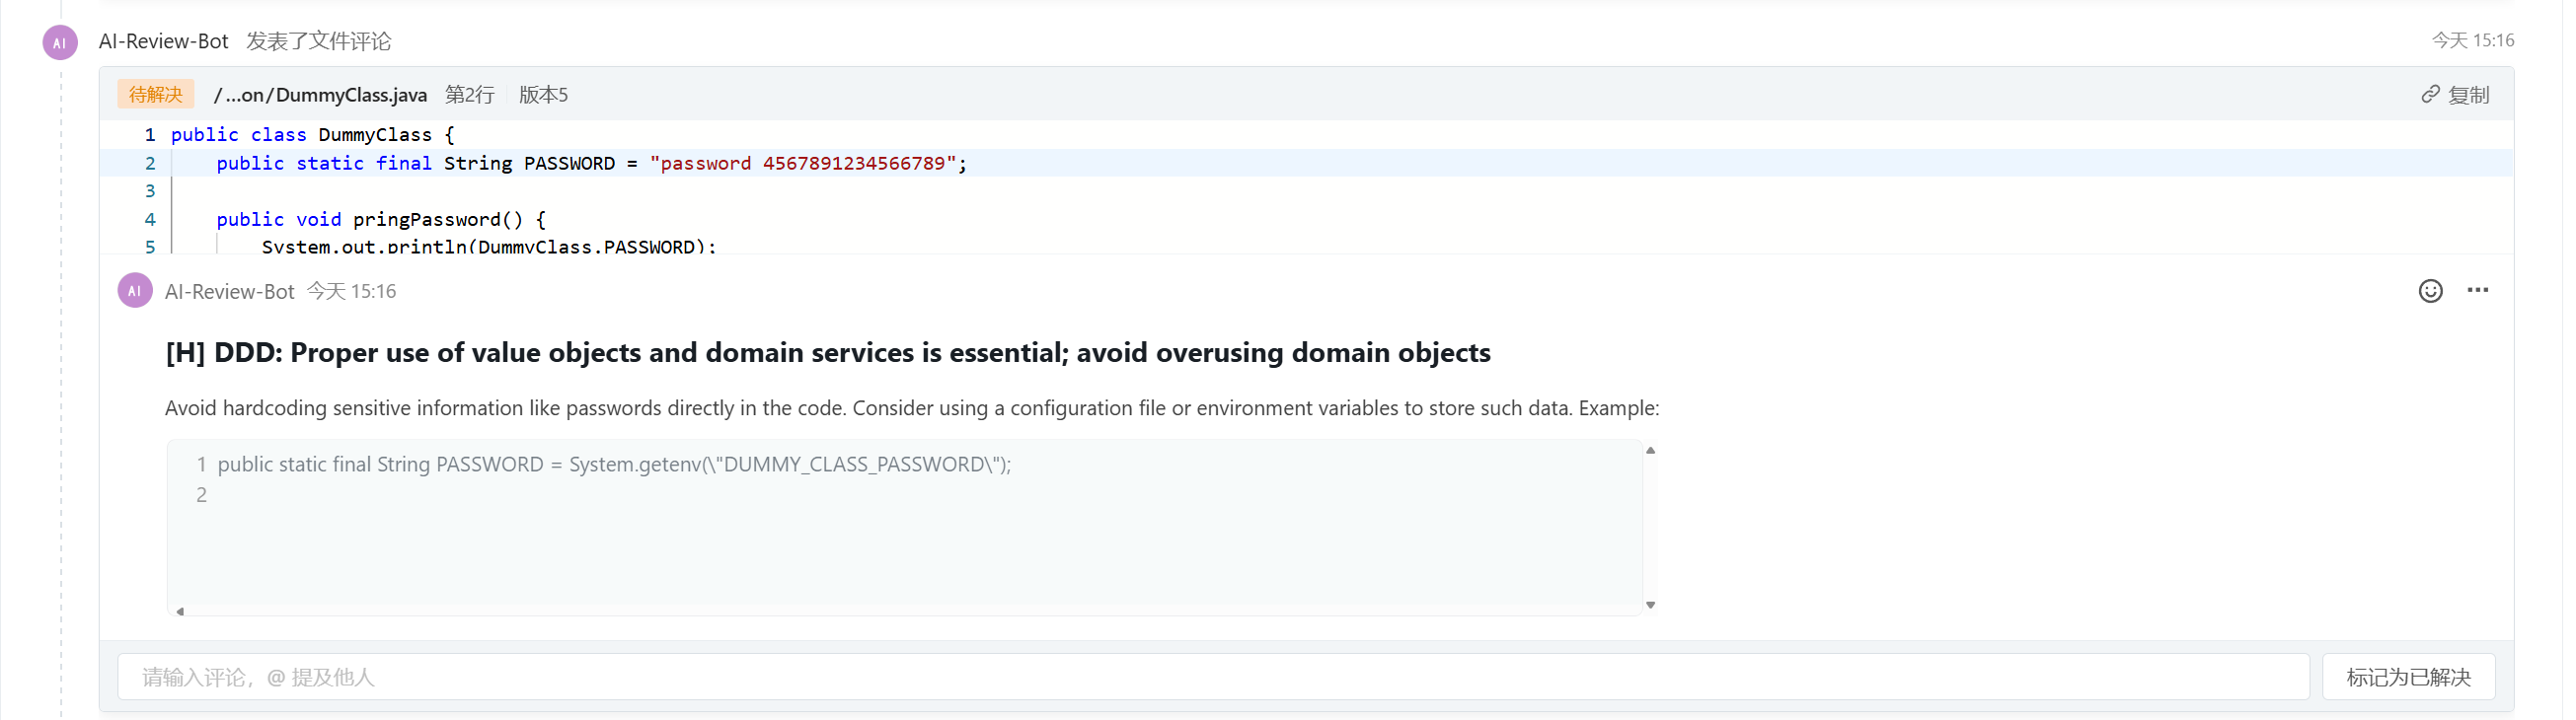Click the 今天 15:16 timestamp at top right
The height and width of the screenshot is (720, 2576).
2472,40
